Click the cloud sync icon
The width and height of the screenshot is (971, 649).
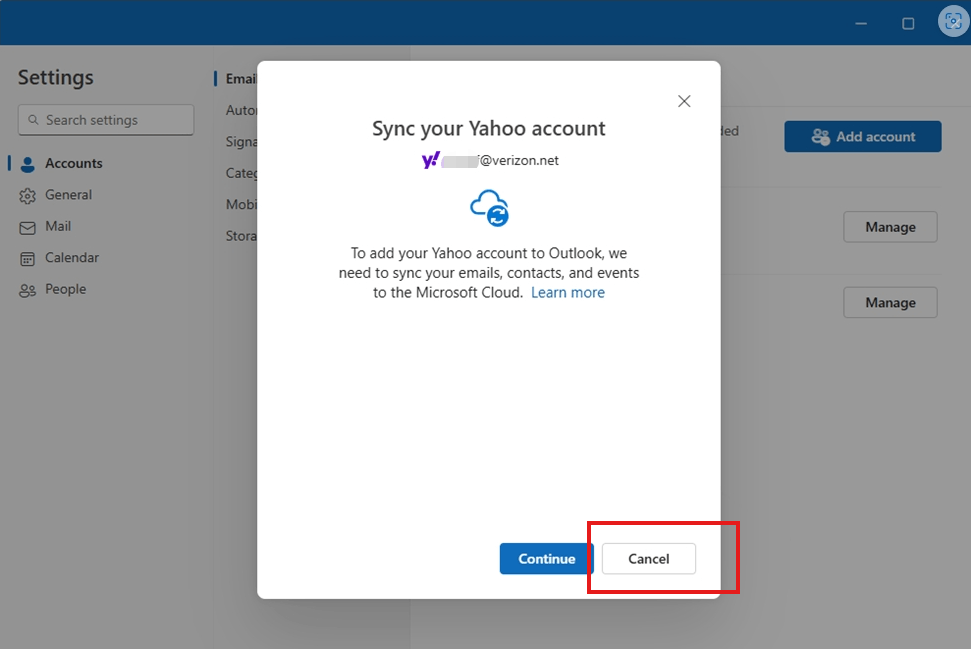click(489, 207)
